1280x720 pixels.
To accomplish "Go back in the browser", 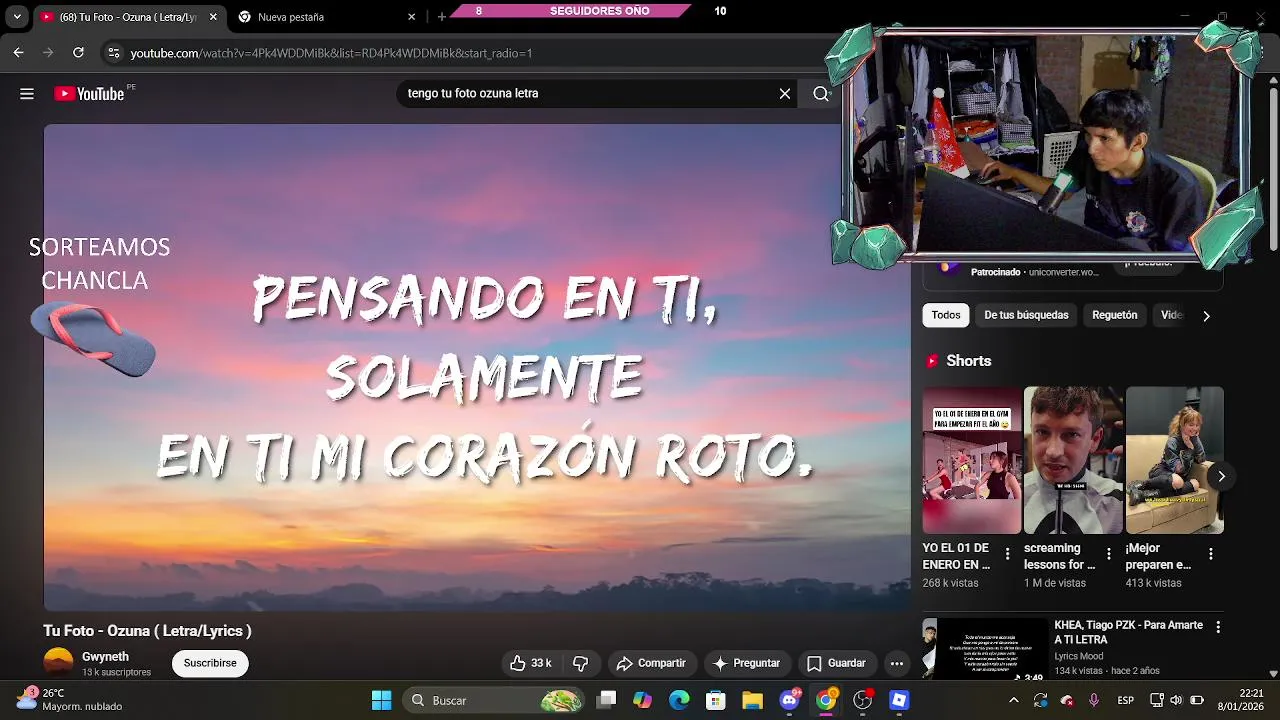I will point(18,53).
